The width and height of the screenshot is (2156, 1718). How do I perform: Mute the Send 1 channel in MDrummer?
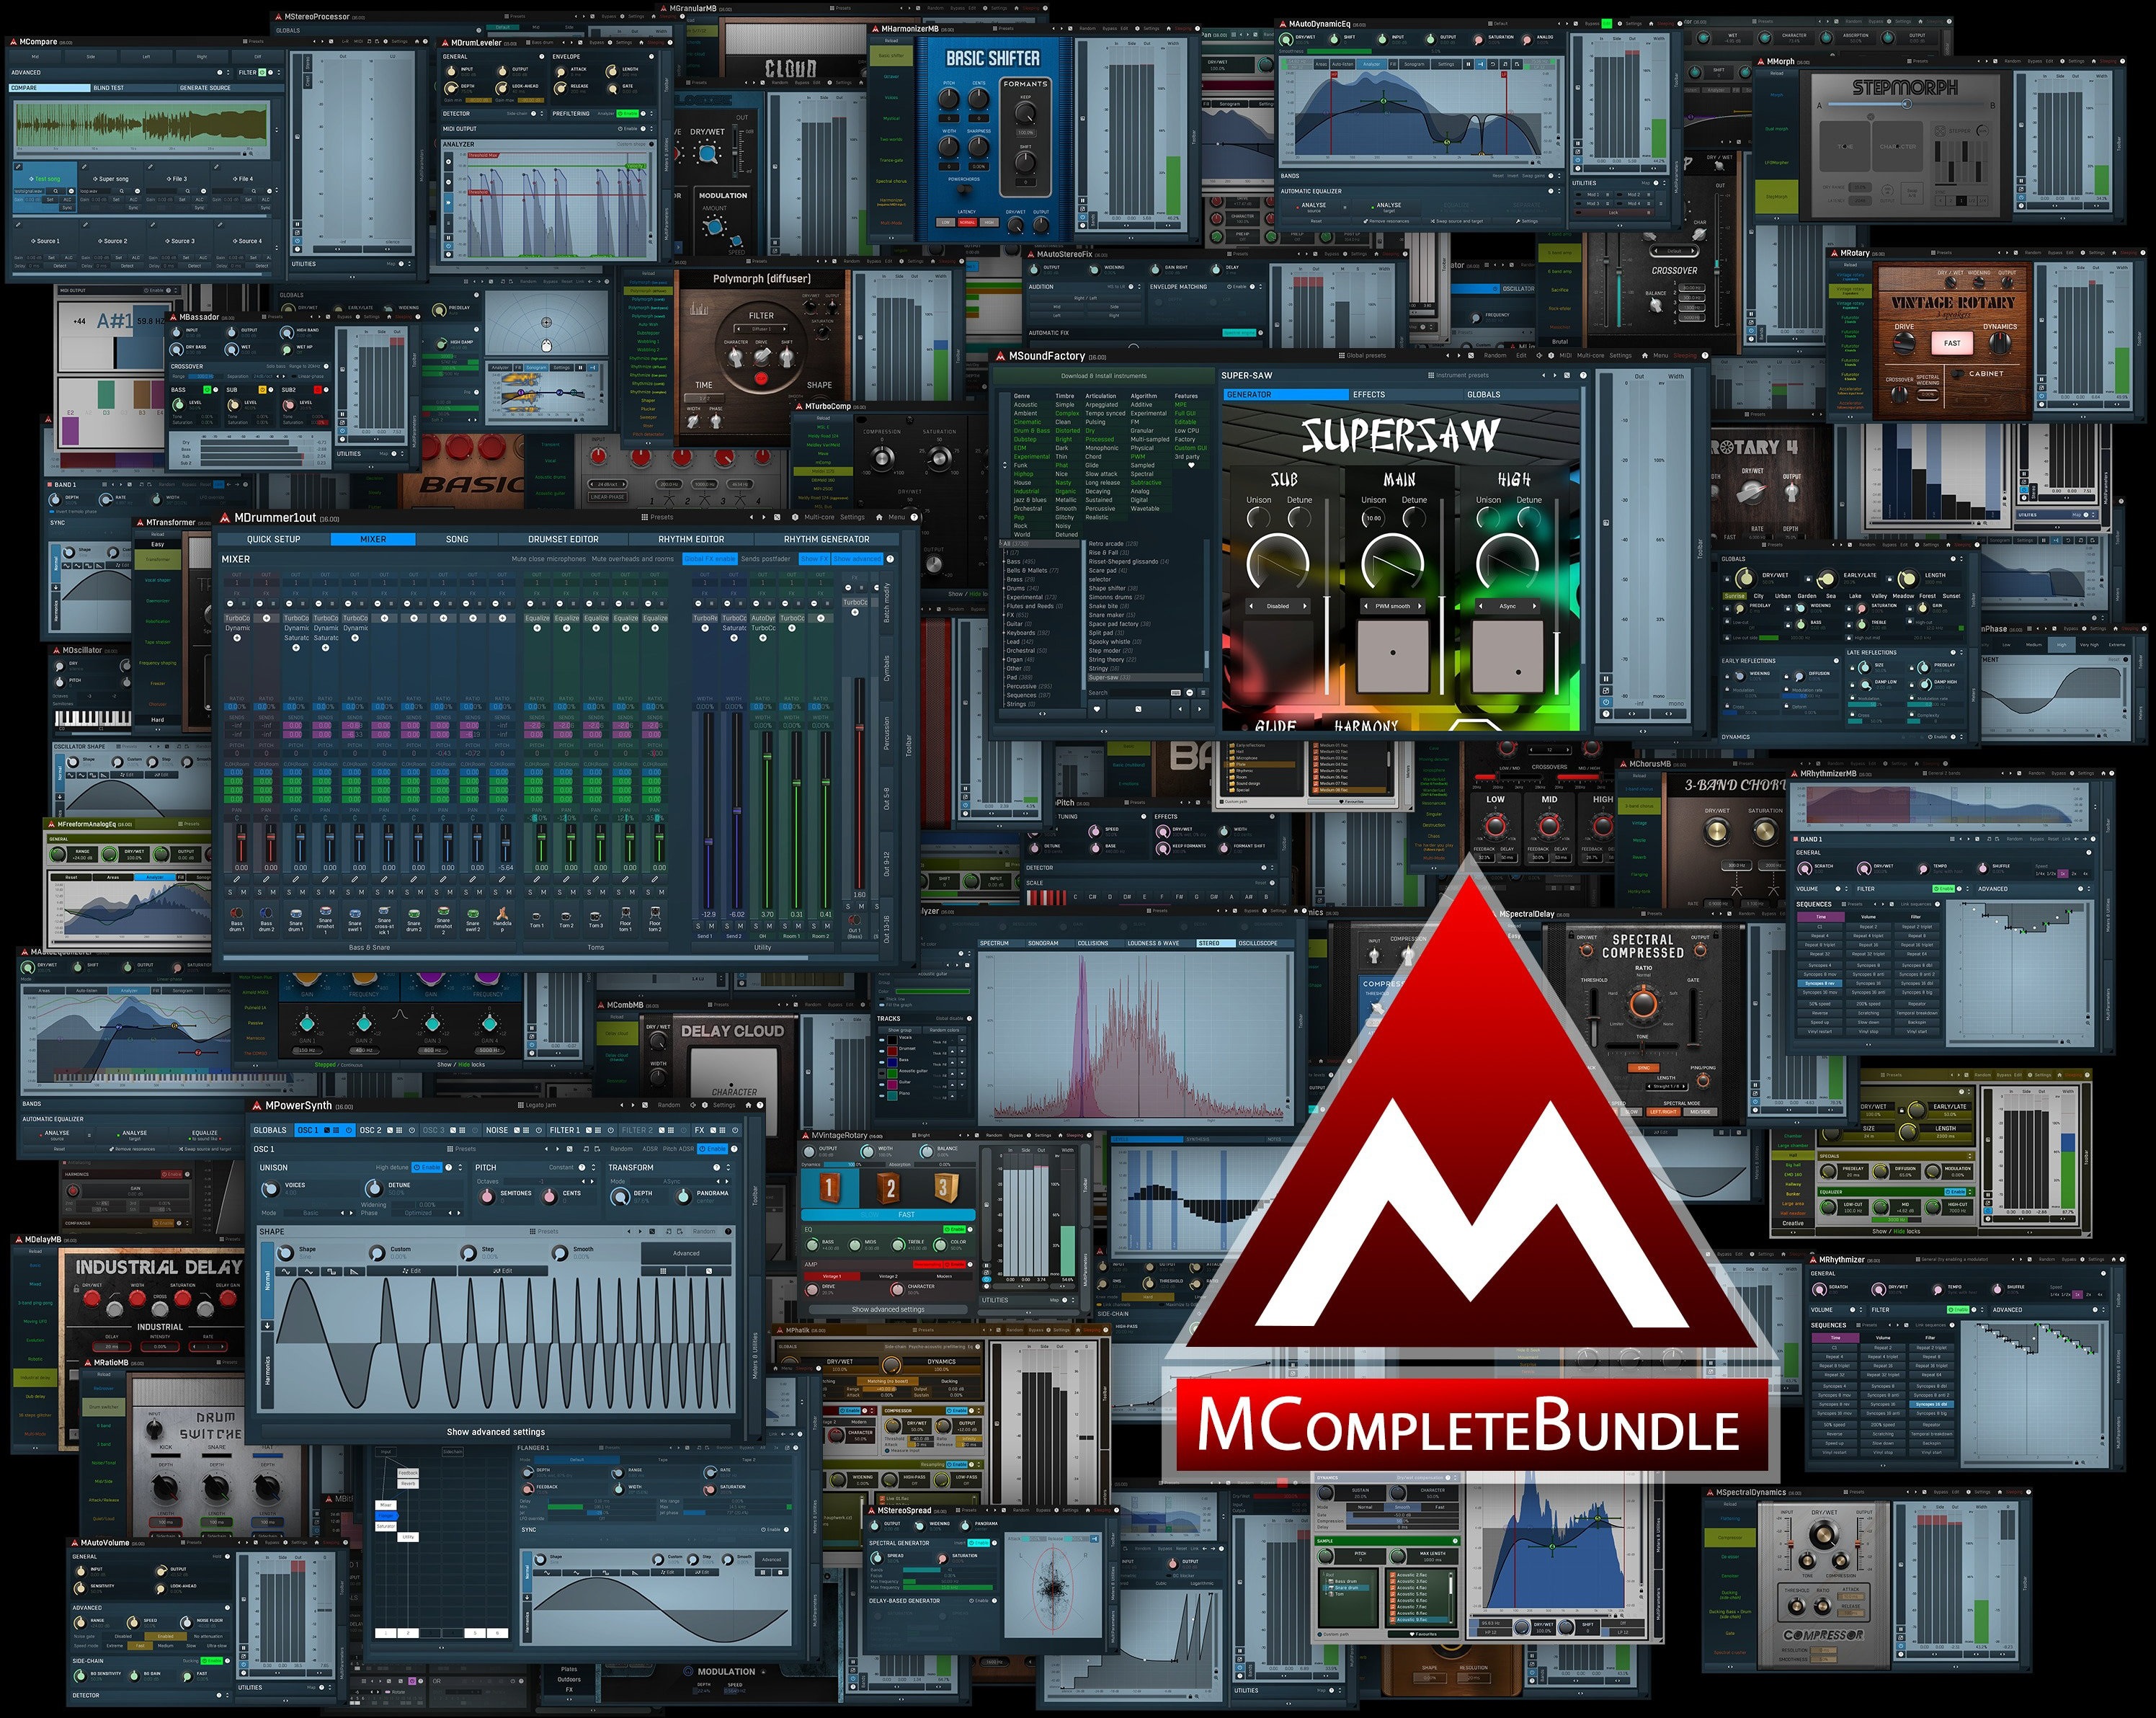coord(712,926)
